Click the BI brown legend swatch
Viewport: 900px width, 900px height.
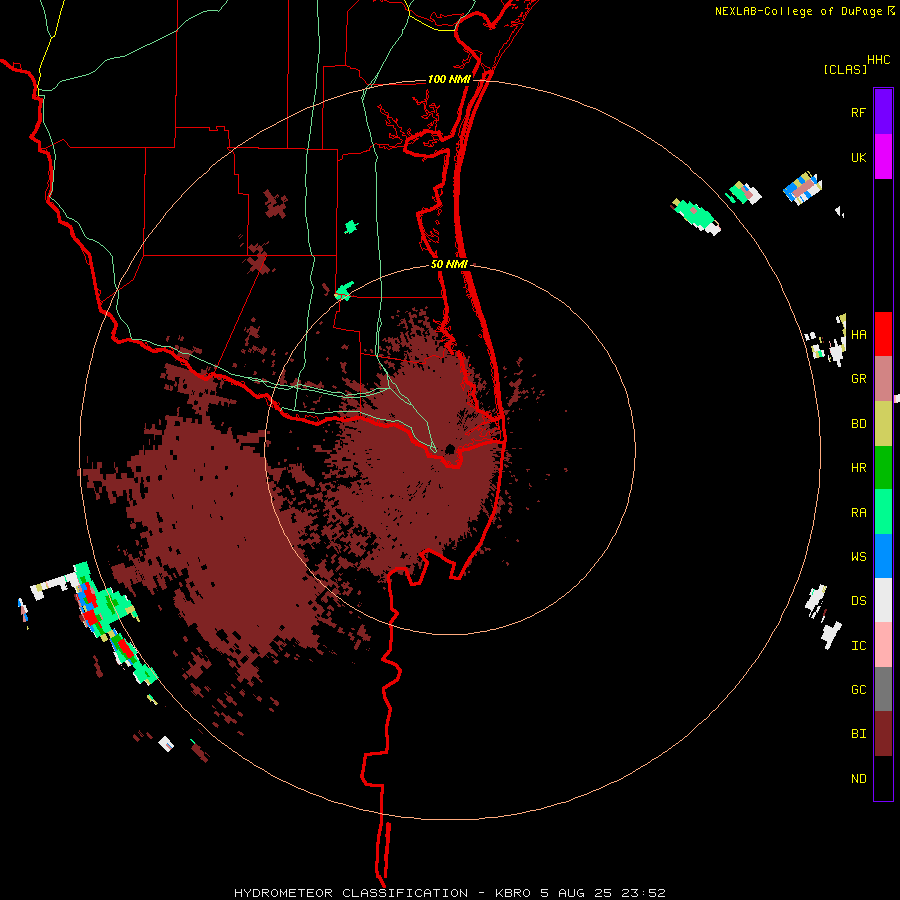click(x=883, y=734)
